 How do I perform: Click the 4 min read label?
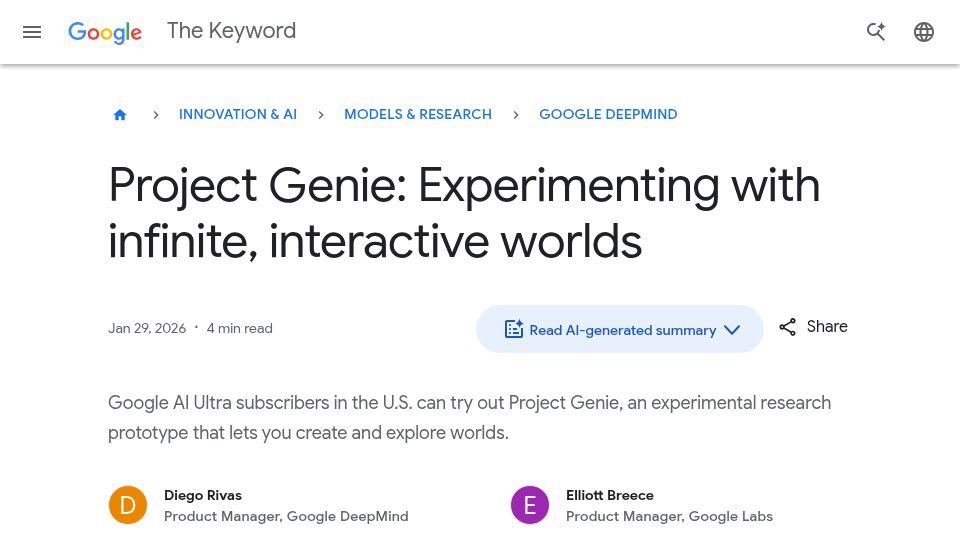point(239,329)
